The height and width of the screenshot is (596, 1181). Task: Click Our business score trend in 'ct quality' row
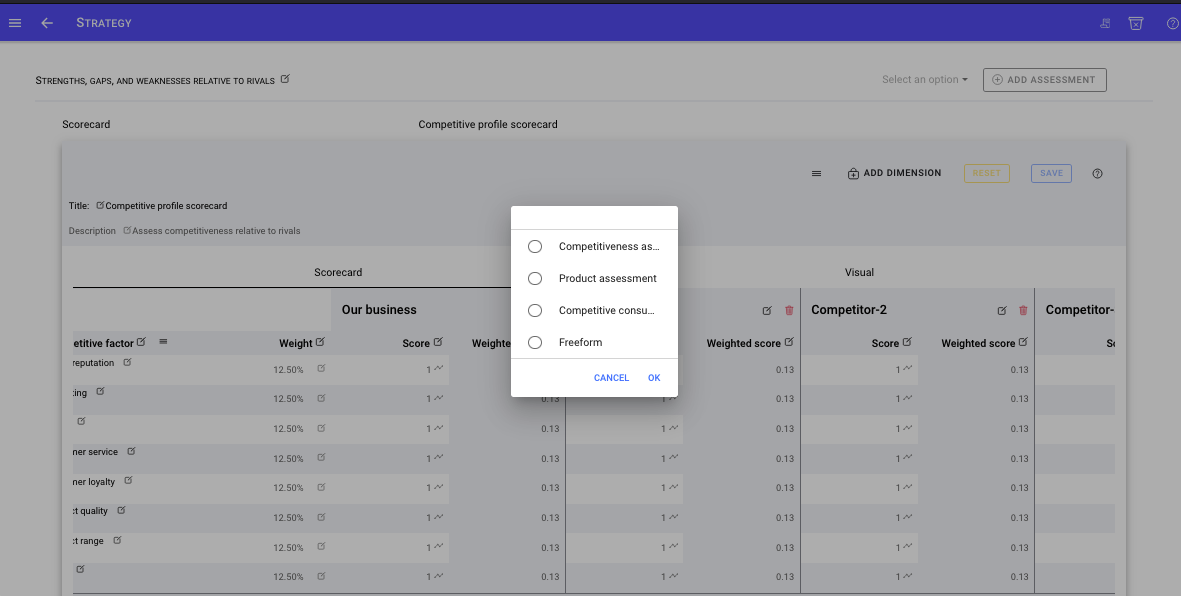coord(438,517)
